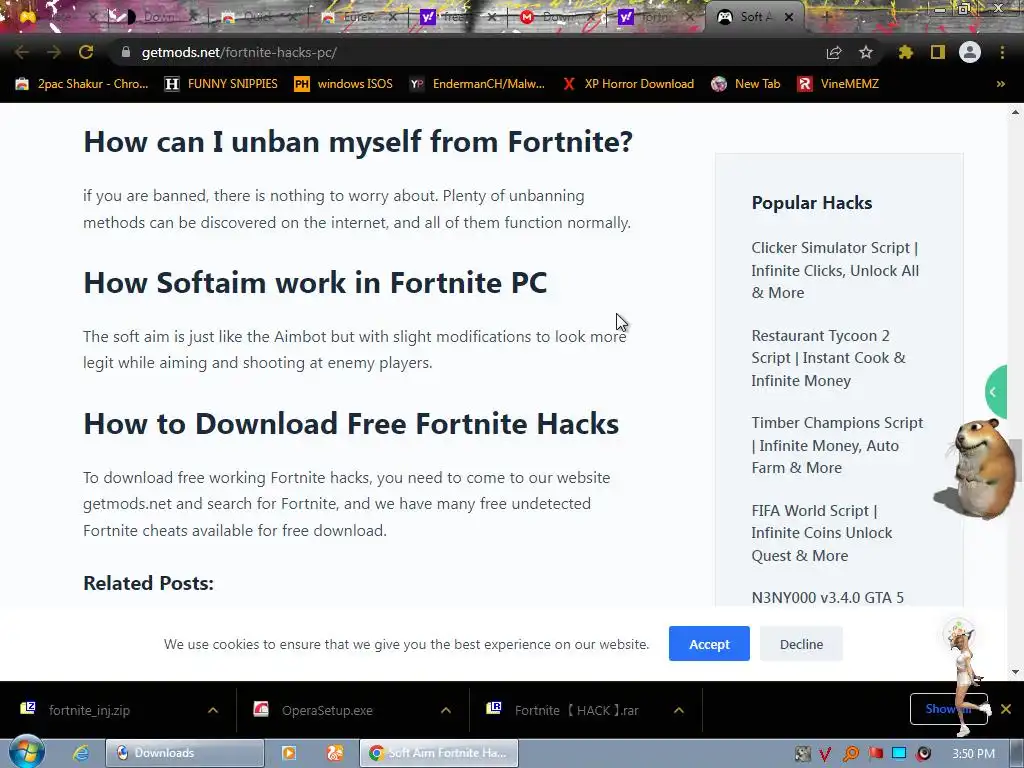The width and height of the screenshot is (1024, 768).
Task: Open Clicker Simulator Script link
Action: pos(835,270)
